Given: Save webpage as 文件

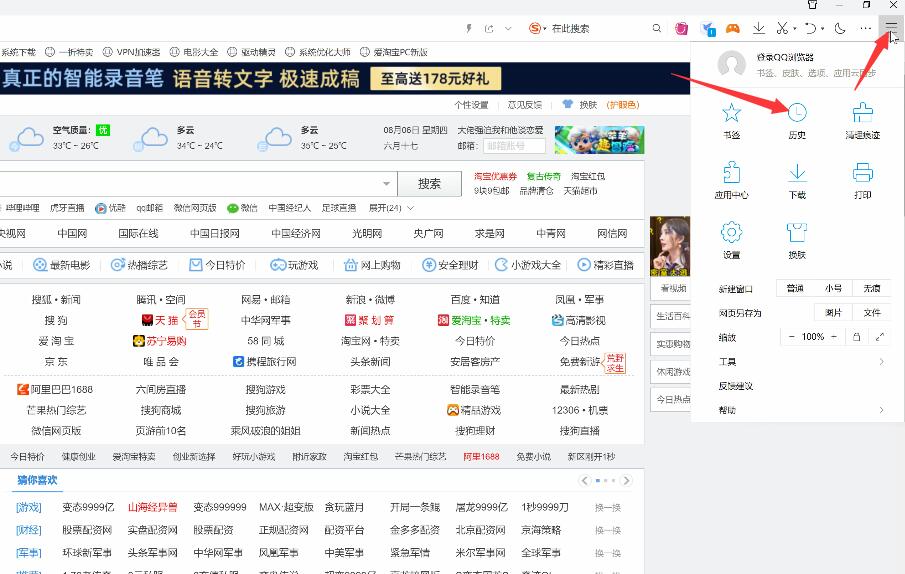Looking at the screenshot, I should [x=872, y=313].
